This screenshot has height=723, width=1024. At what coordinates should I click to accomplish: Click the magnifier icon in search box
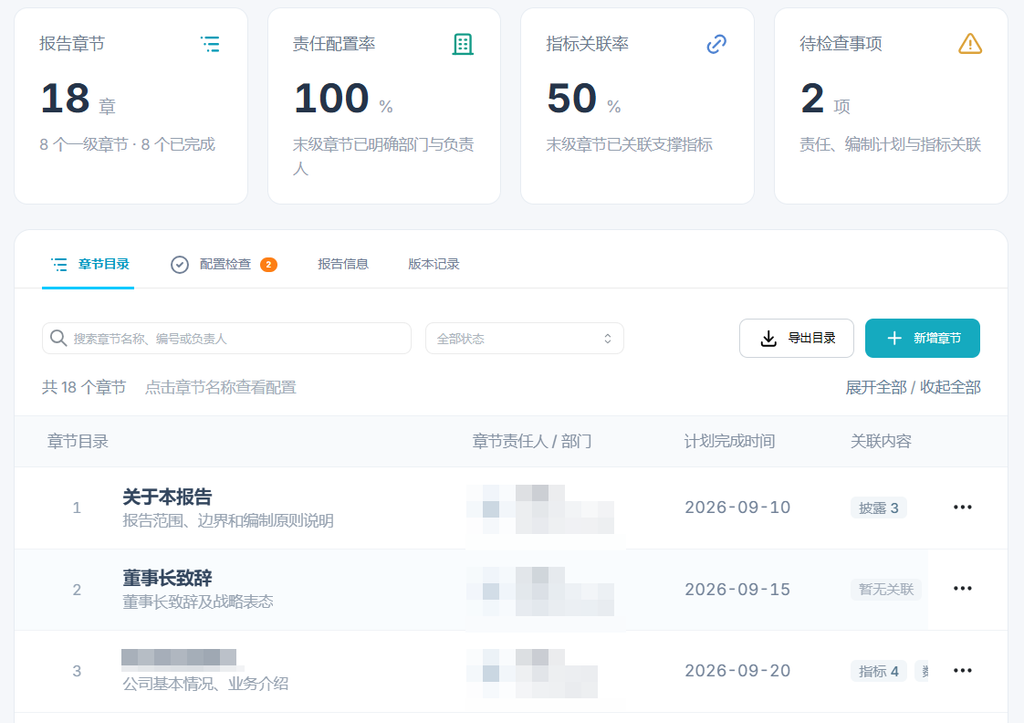pos(58,338)
